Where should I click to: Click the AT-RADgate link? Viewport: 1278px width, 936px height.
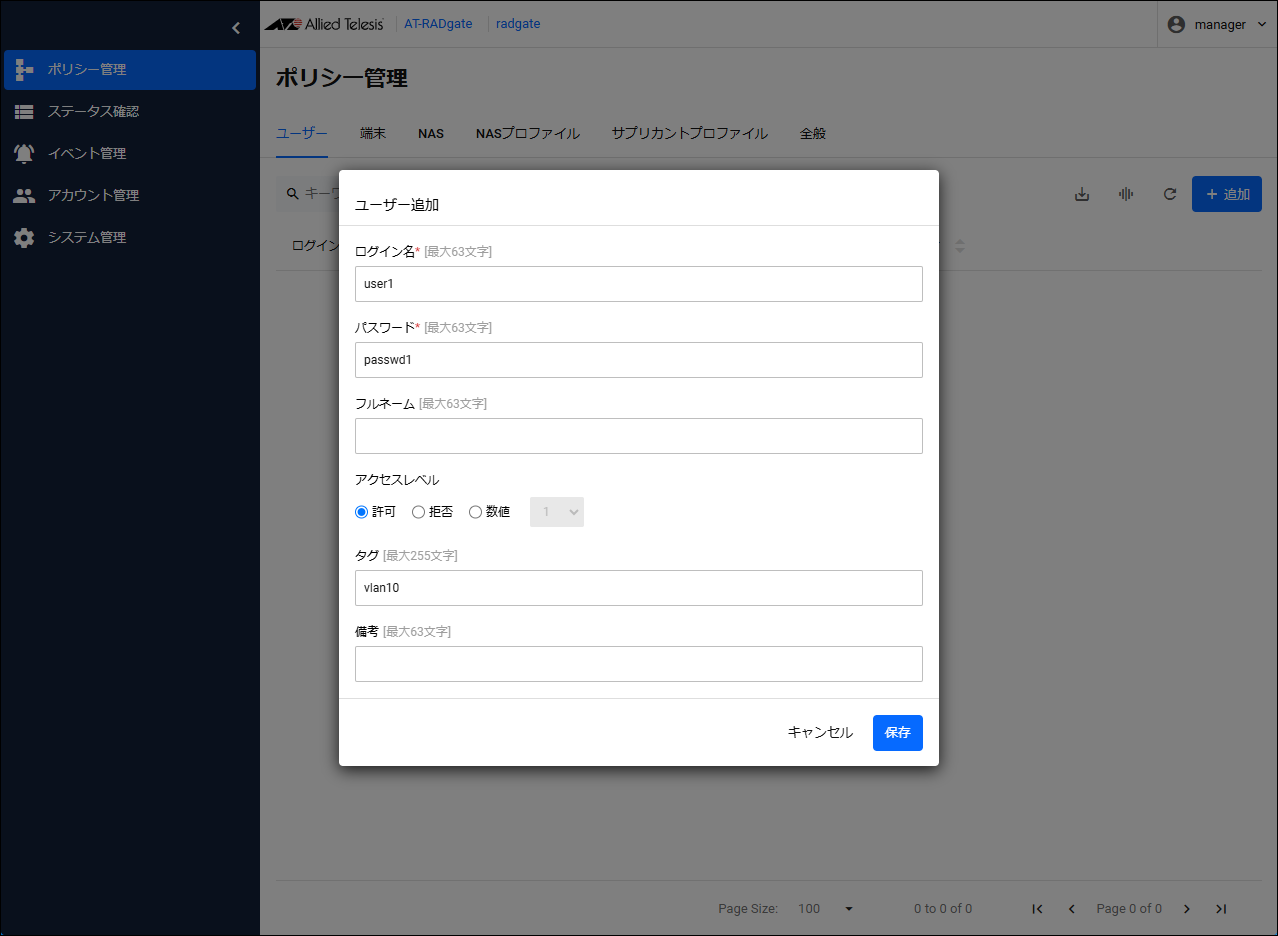tap(438, 24)
